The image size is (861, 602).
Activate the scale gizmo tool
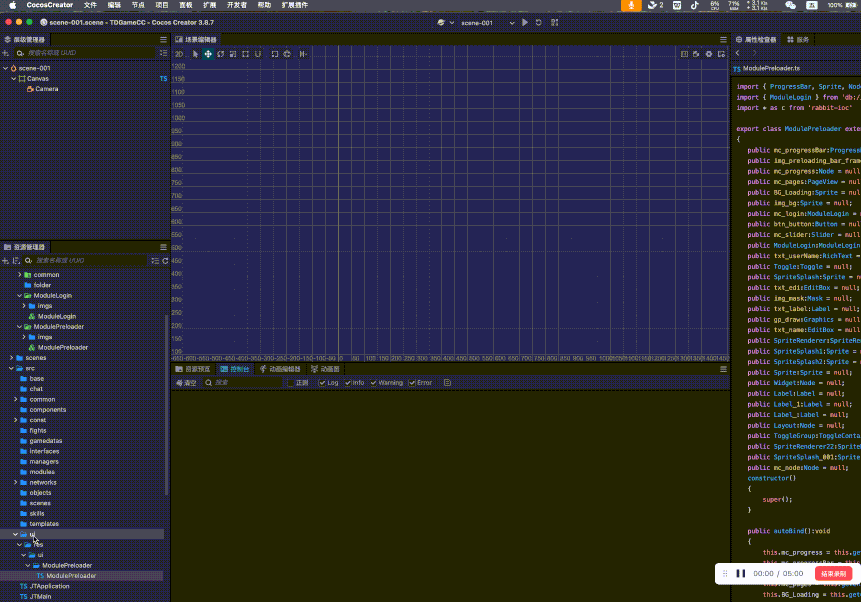coord(233,54)
